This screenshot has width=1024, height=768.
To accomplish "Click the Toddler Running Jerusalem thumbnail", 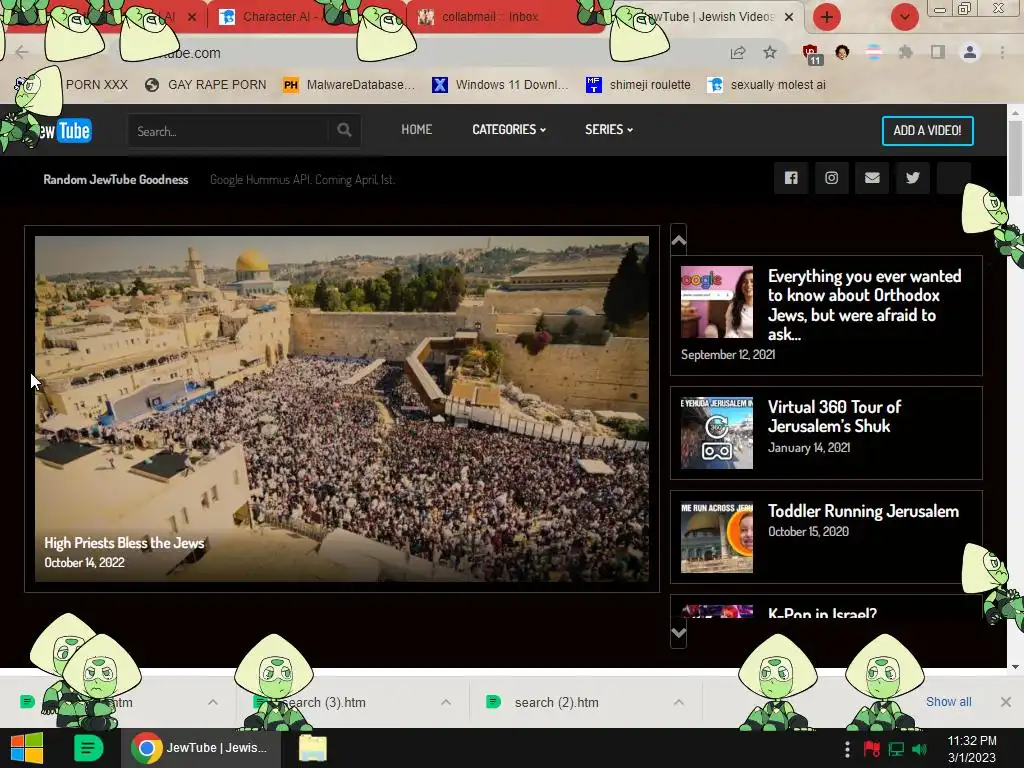I will (716, 537).
